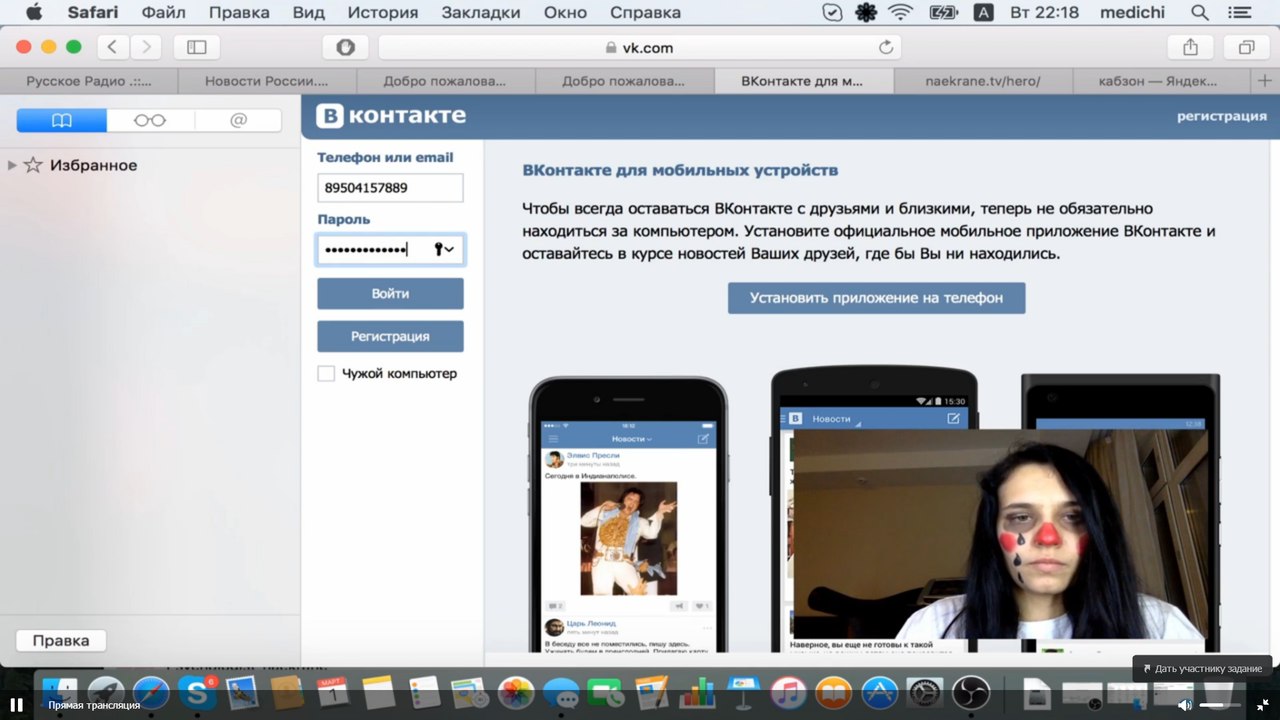Click the Пароль password field
The width and height of the screenshot is (1280, 720).
390,249
